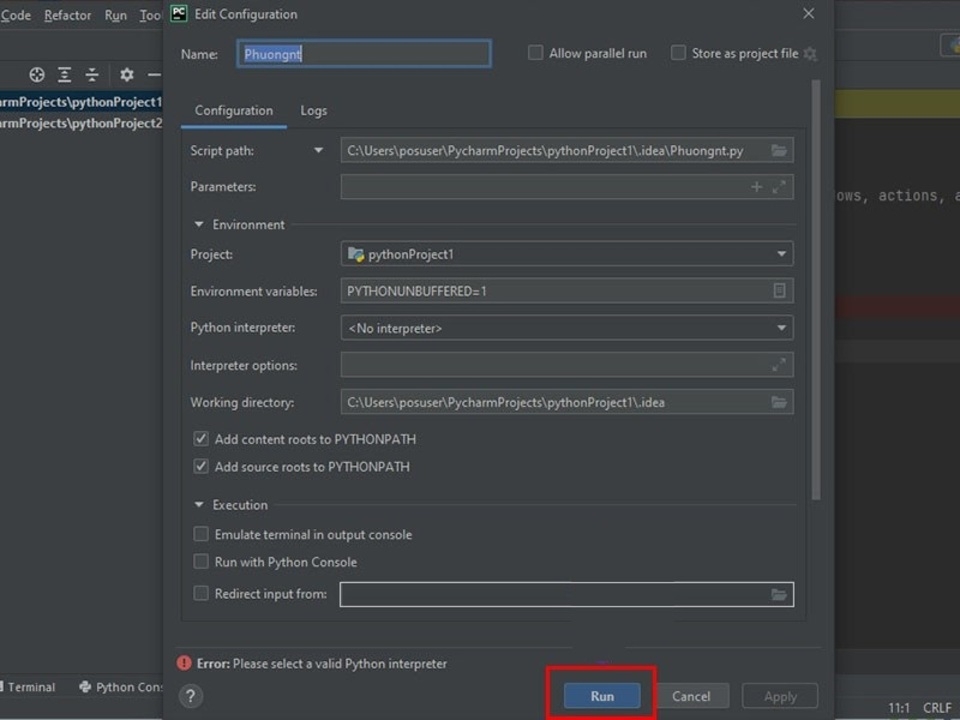The image size is (960, 720).
Task: Enable Run with Python Console
Action: pyautogui.click(x=200, y=562)
